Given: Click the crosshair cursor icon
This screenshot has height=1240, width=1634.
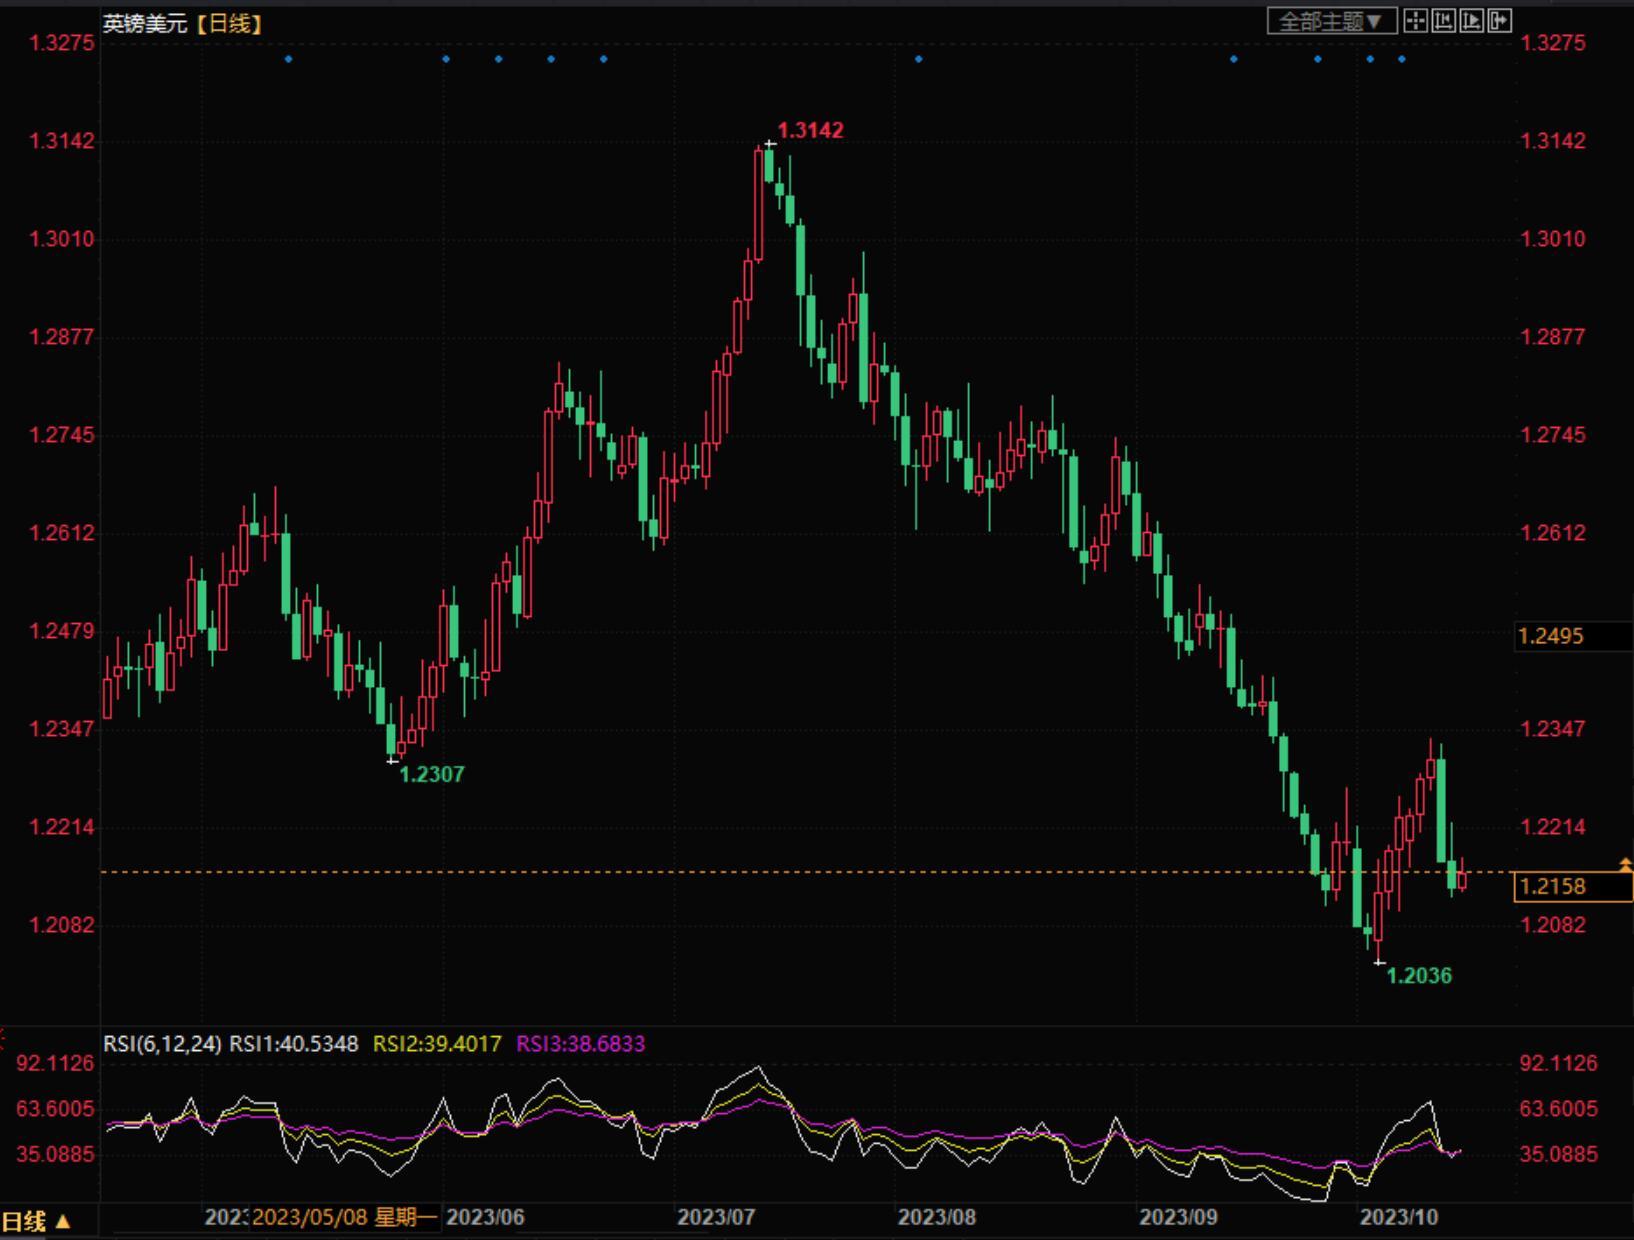Looking at the screenshot, I should pyautogui.click(x=1415, y=21).
